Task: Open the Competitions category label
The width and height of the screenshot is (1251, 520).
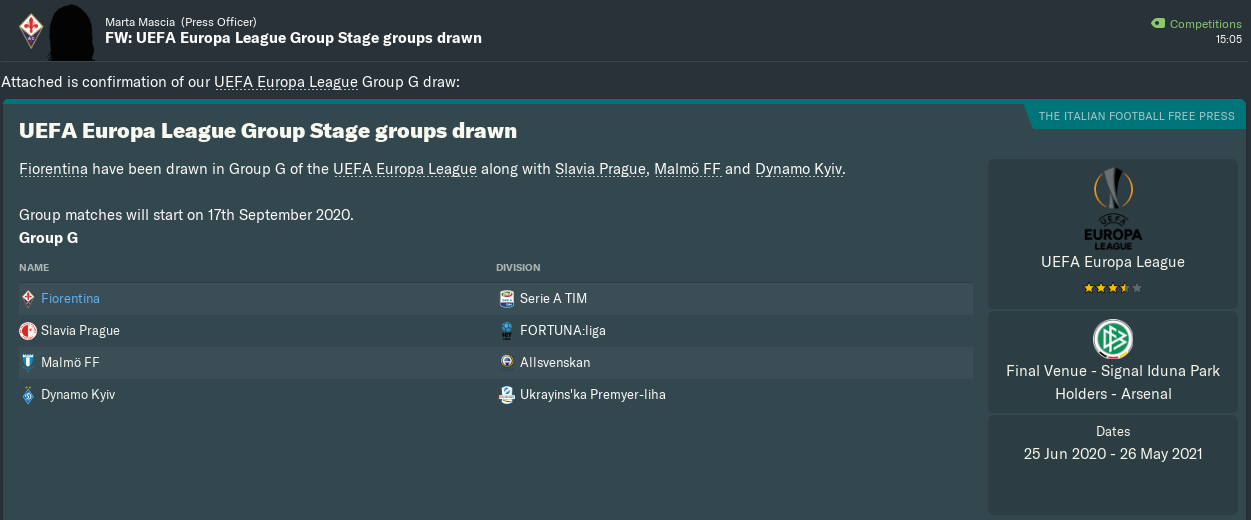Action: click(1205, 24)
